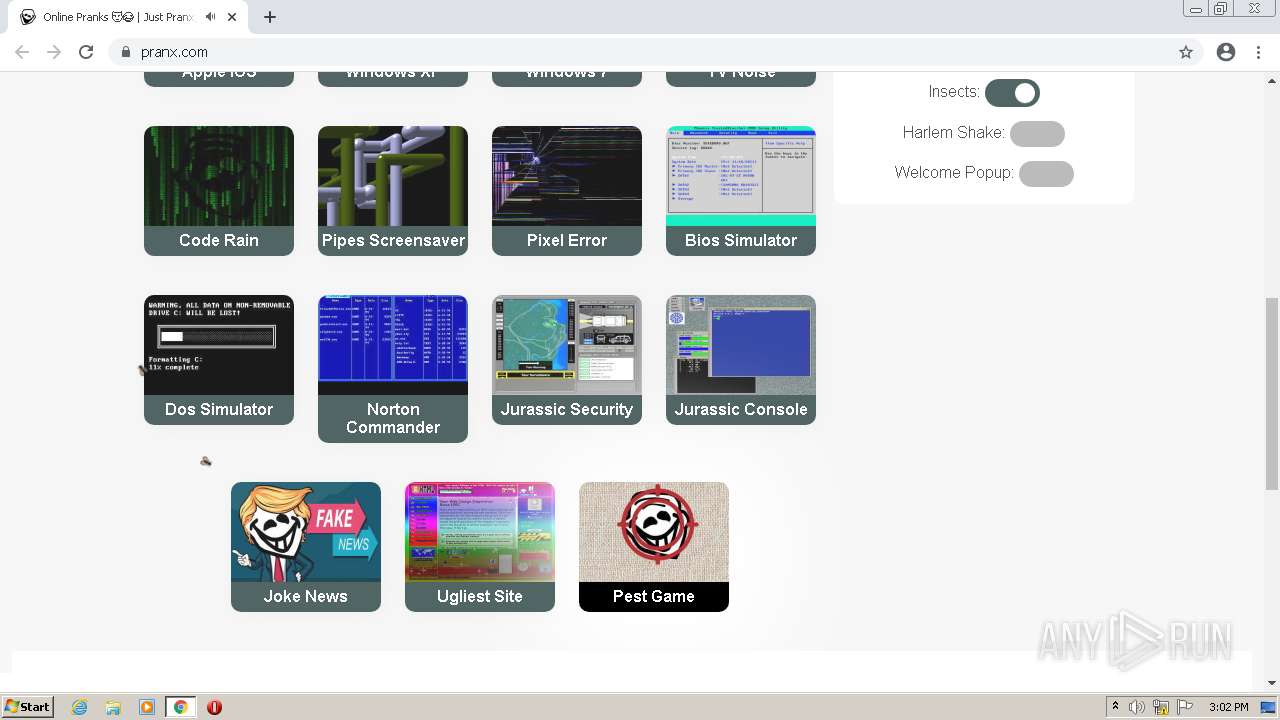Launch the Pixel Error prank
The height and width of the screenshot is (720, 1280).
click(x=567, y=191)
